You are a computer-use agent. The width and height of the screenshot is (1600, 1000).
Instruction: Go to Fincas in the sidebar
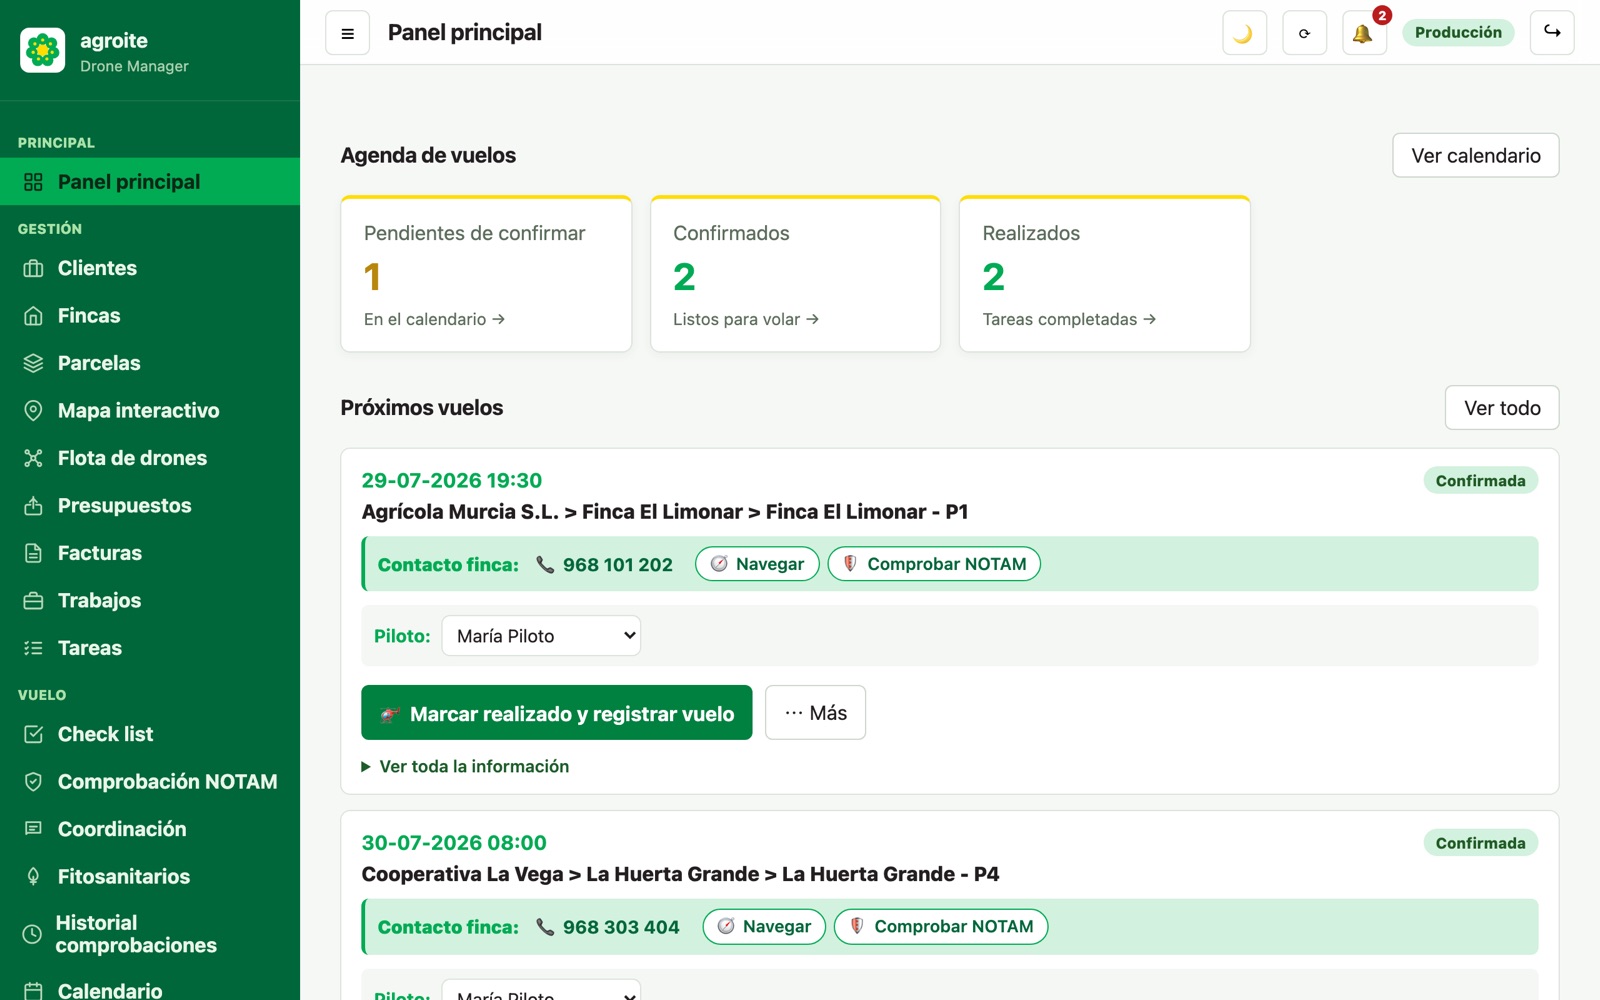pos(150,316)
